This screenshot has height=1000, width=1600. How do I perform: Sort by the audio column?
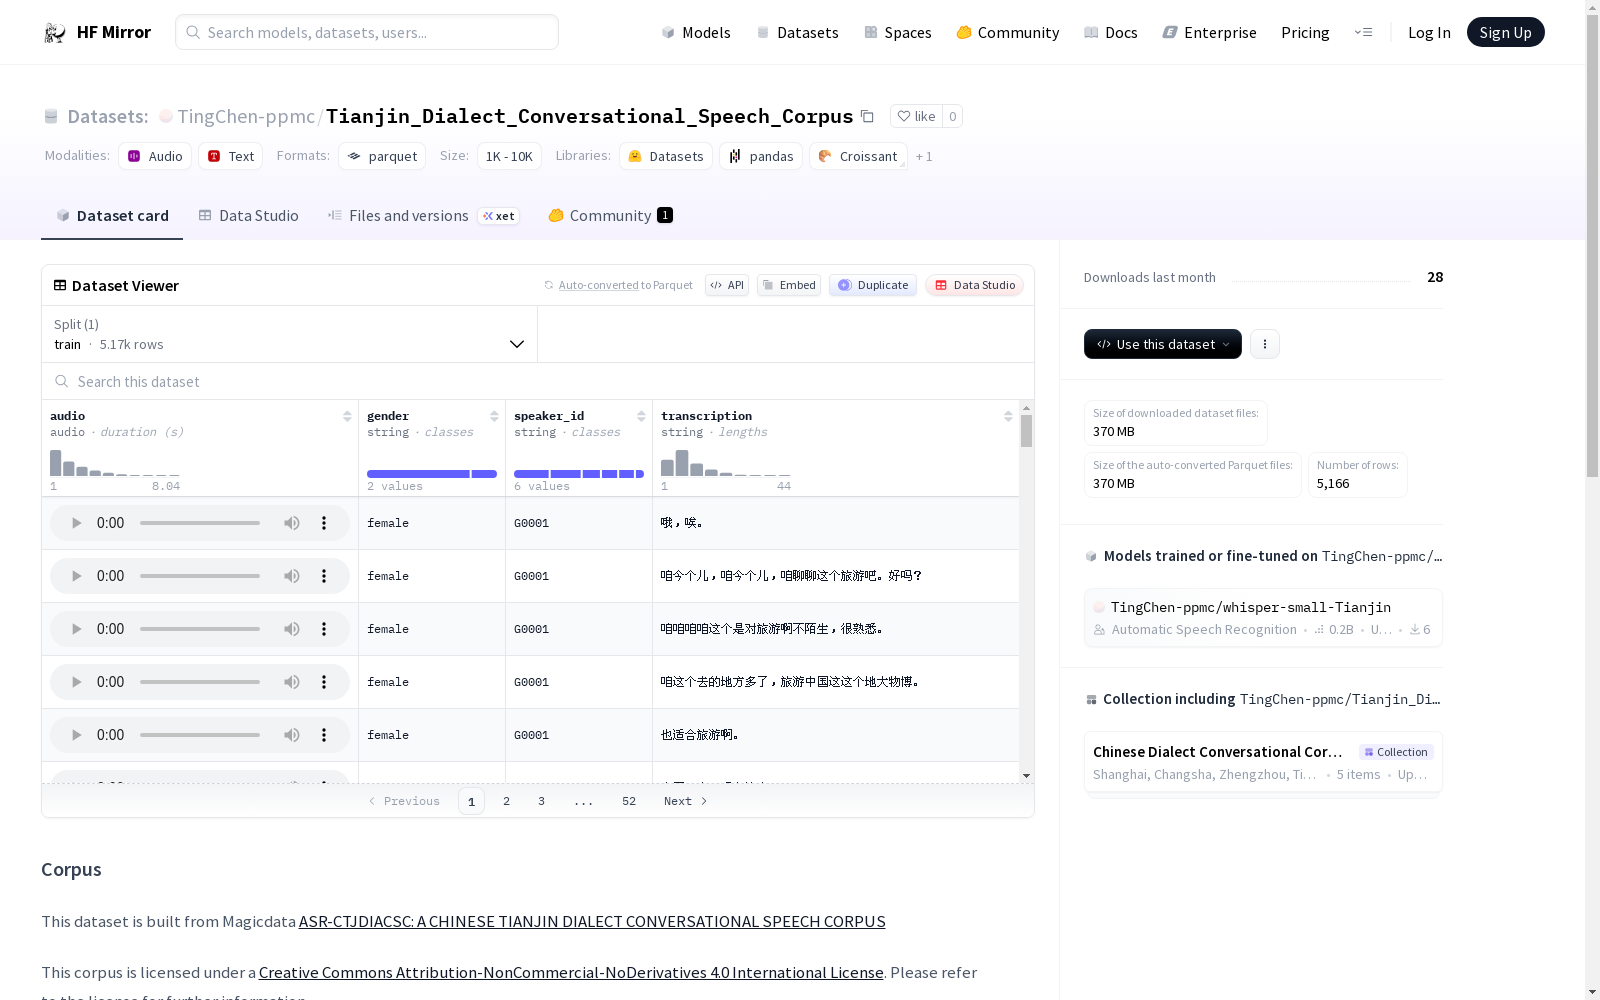tap(347, 416)
